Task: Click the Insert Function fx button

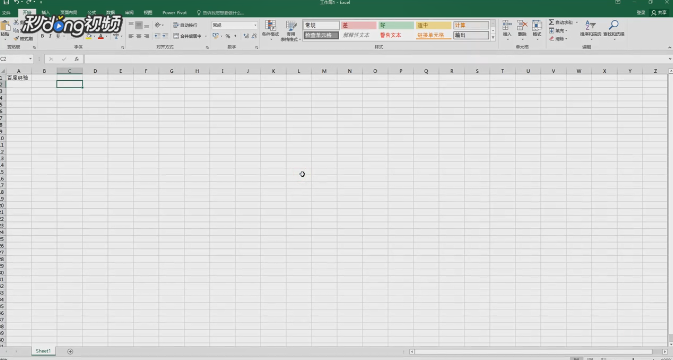Action: (x=76, y=59)
